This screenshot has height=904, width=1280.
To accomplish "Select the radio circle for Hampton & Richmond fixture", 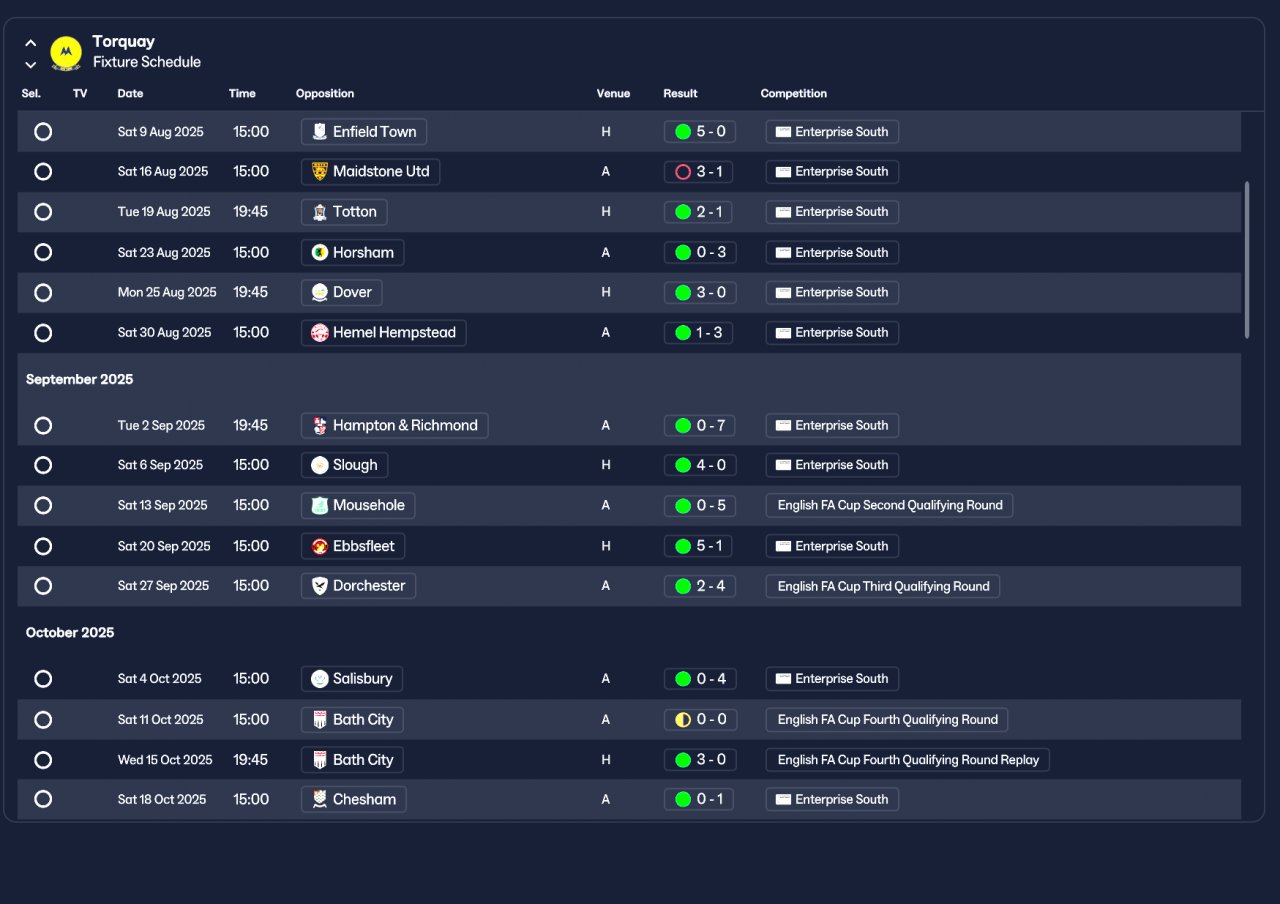I will [x=43, y=425].
